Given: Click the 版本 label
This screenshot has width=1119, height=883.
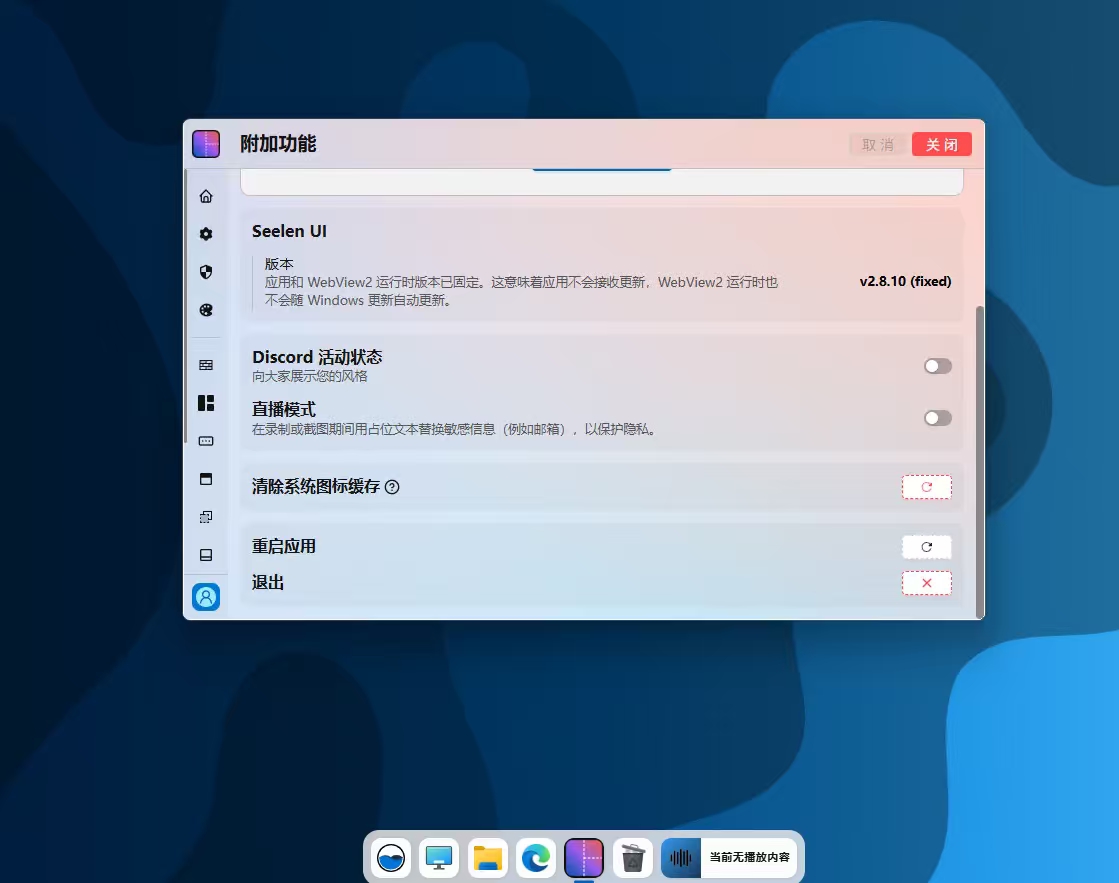Looking at the screenshot, I should point(279,263).
